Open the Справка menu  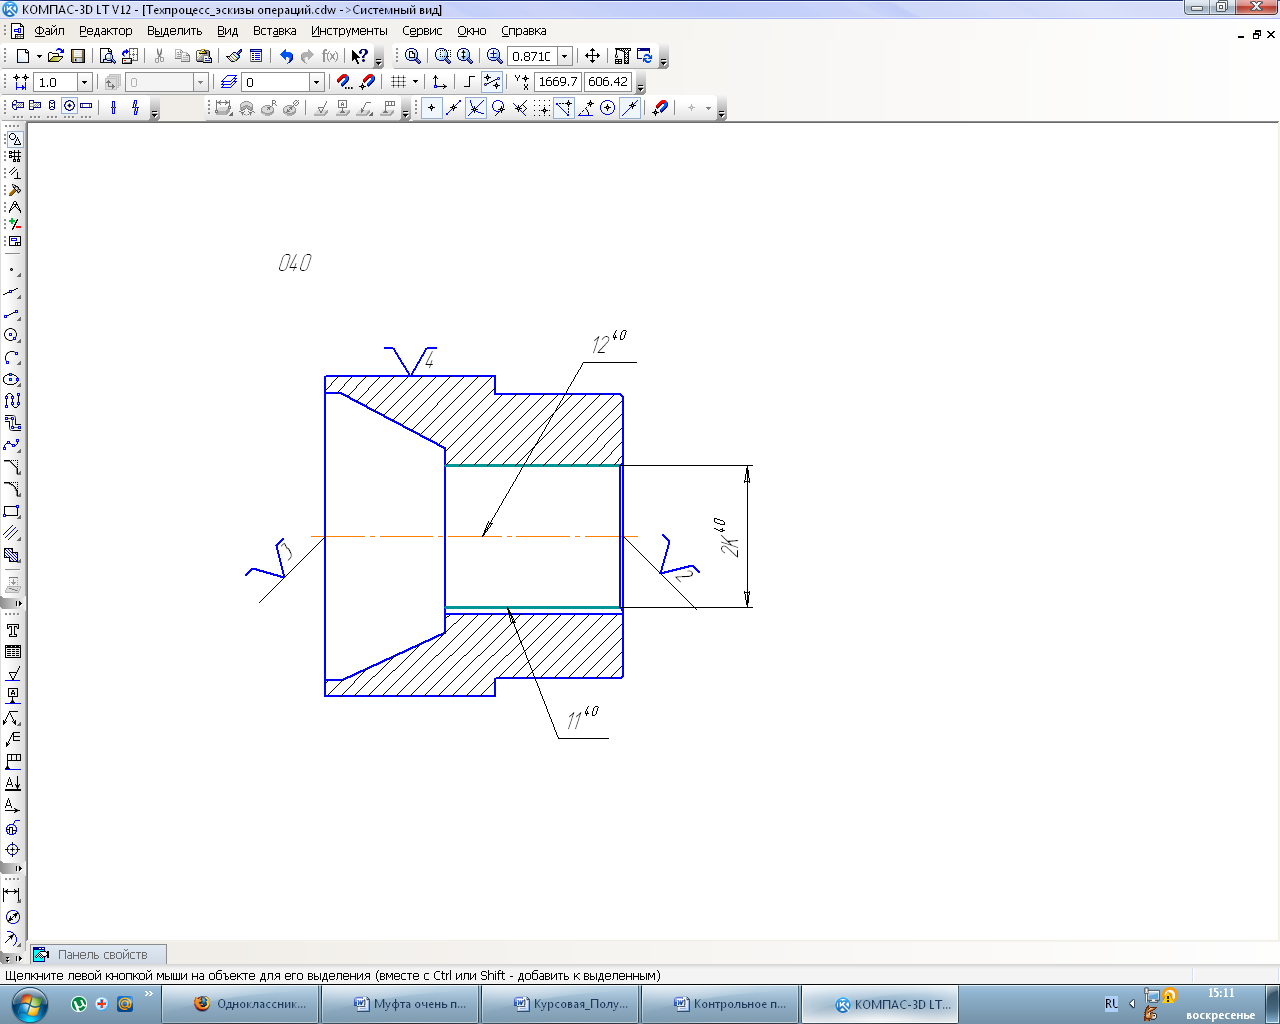(523, 31)
